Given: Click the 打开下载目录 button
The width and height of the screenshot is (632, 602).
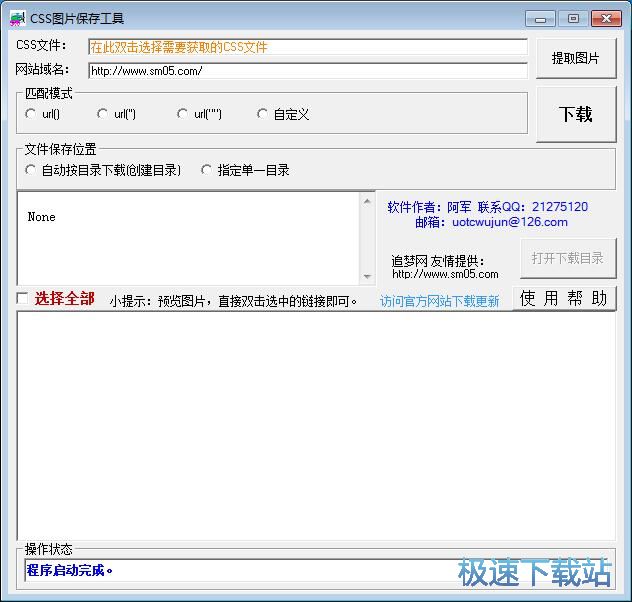Looking at the screenshot, I should 568,258.
